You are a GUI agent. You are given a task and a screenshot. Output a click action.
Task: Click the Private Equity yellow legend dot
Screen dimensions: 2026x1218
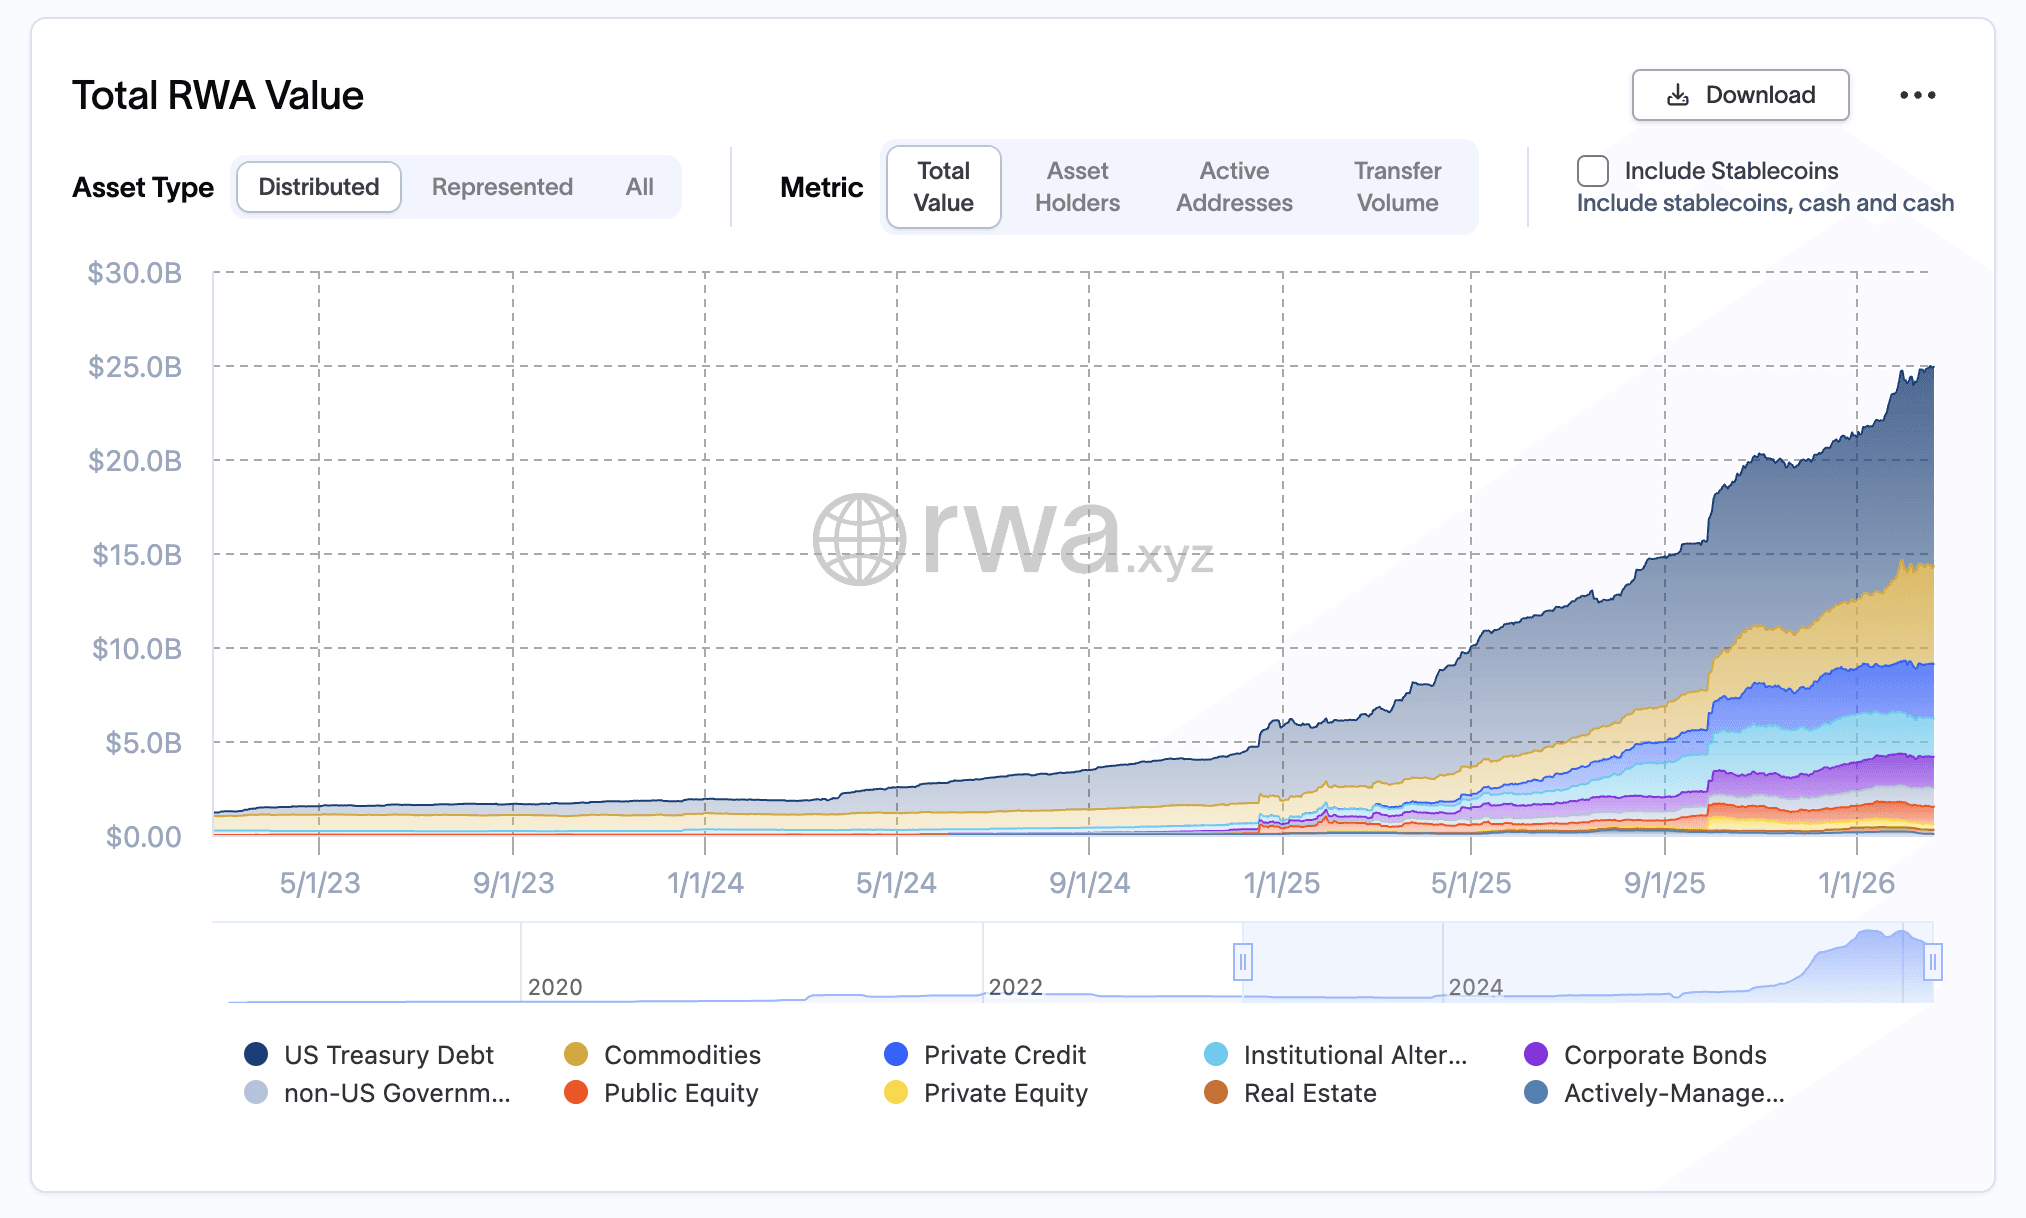click(896, 1092)
